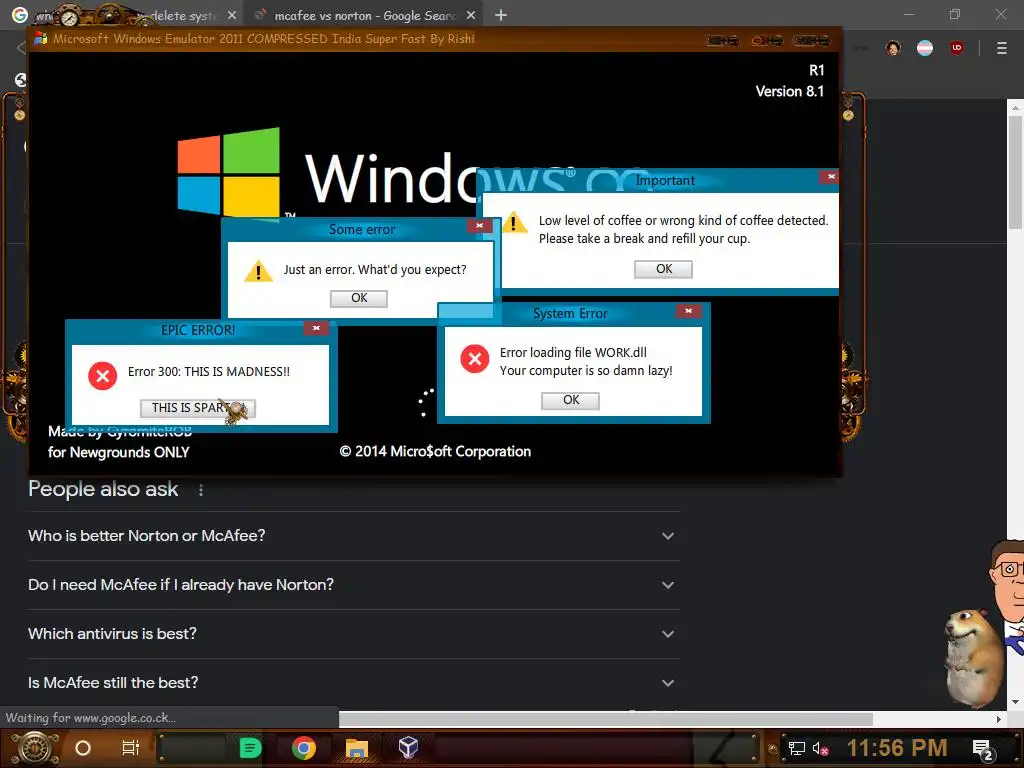Click the red X icon in EPIC ERROR
Viewport: 1024px width, 768px height.
(103, 376)
